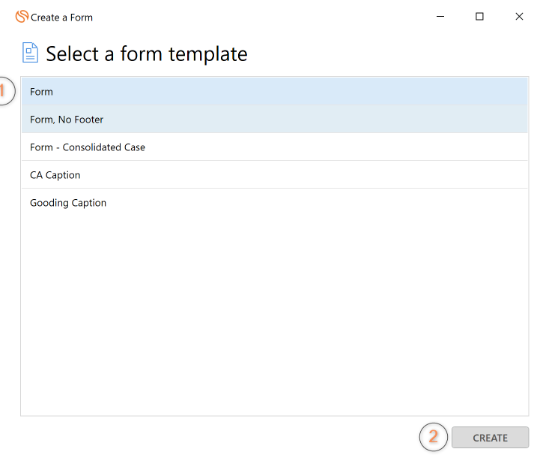541x456 pixels.
Task: Click the CREATE button
Action: 490,437
